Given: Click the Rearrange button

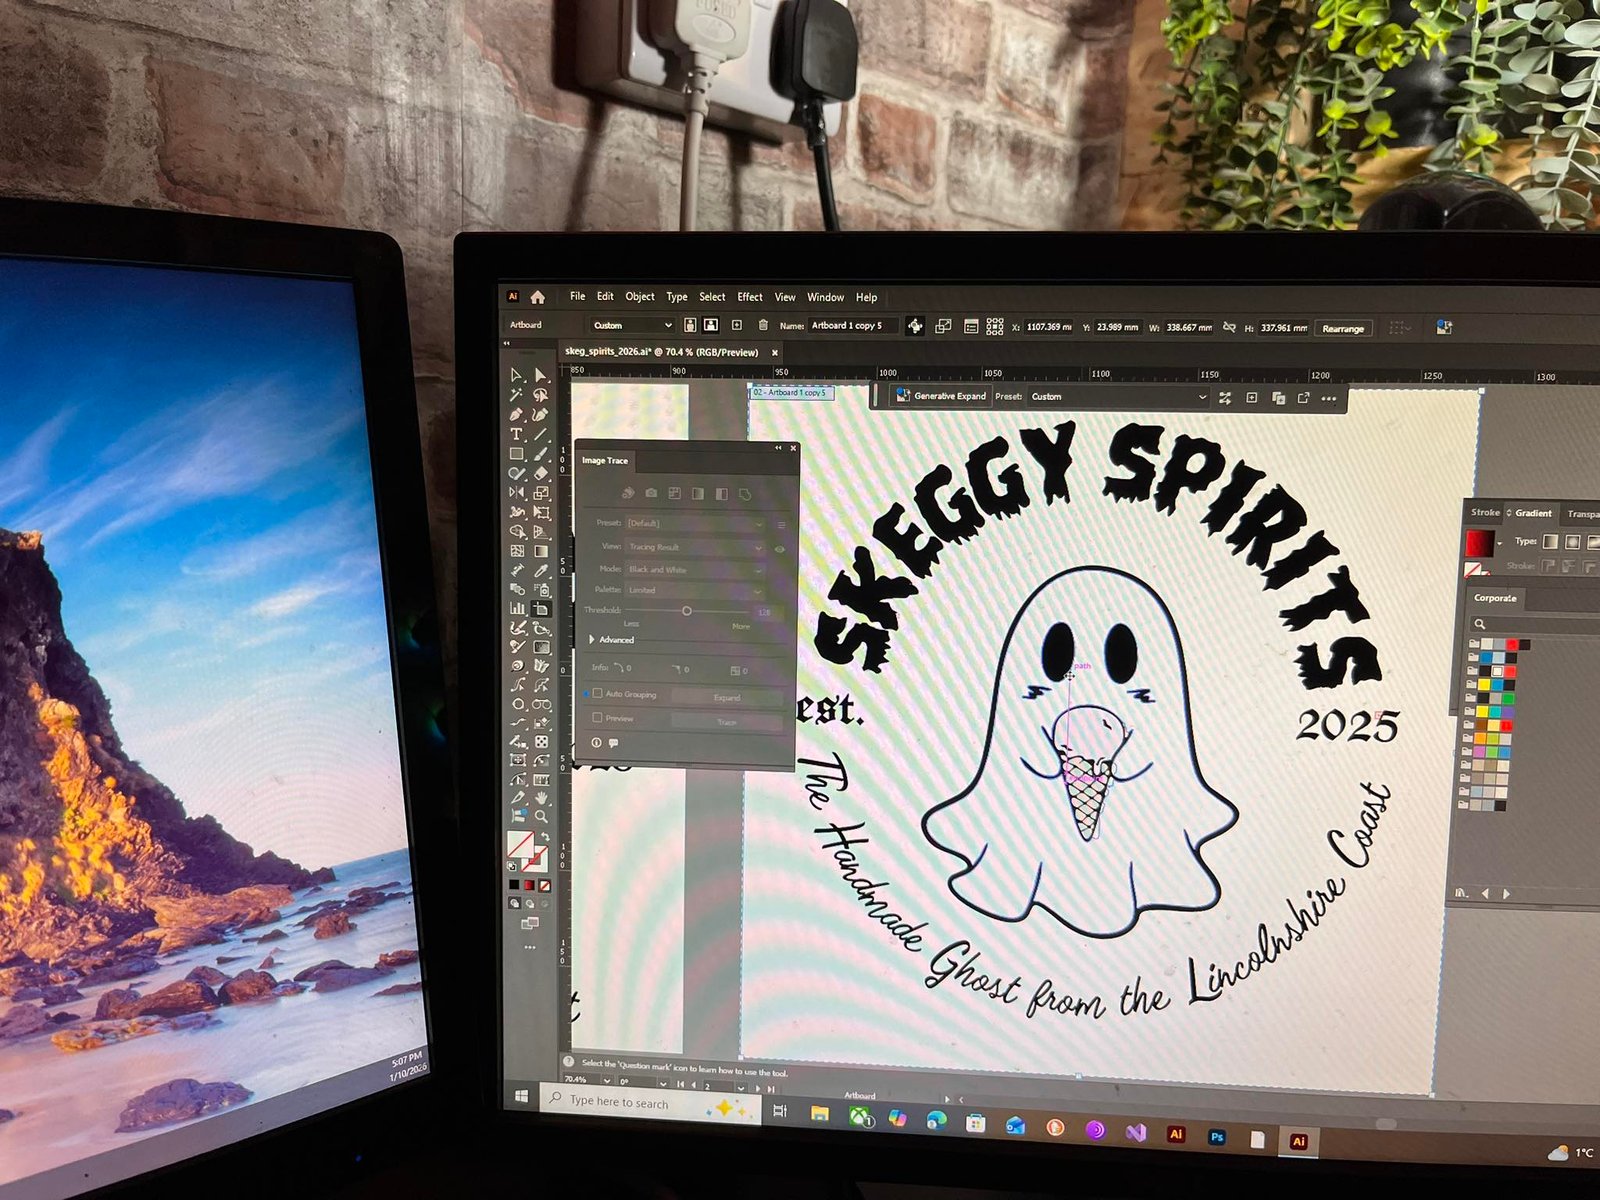Looking at the screenshot, I should [1342, 329].
